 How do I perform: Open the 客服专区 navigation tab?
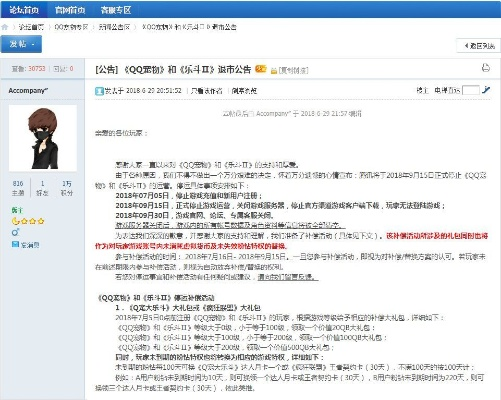pyautogui.click(x=116, y=10)
